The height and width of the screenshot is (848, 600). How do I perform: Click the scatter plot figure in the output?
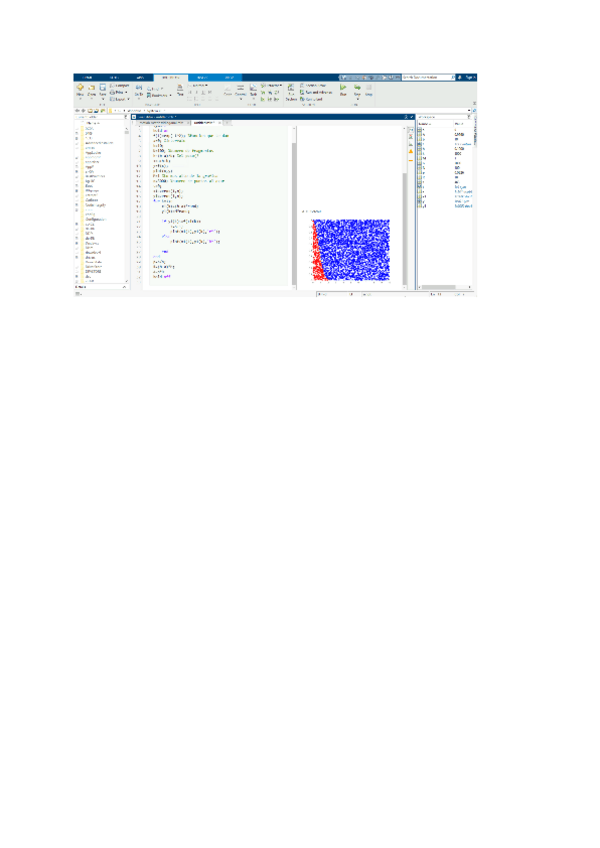point(350,249)
